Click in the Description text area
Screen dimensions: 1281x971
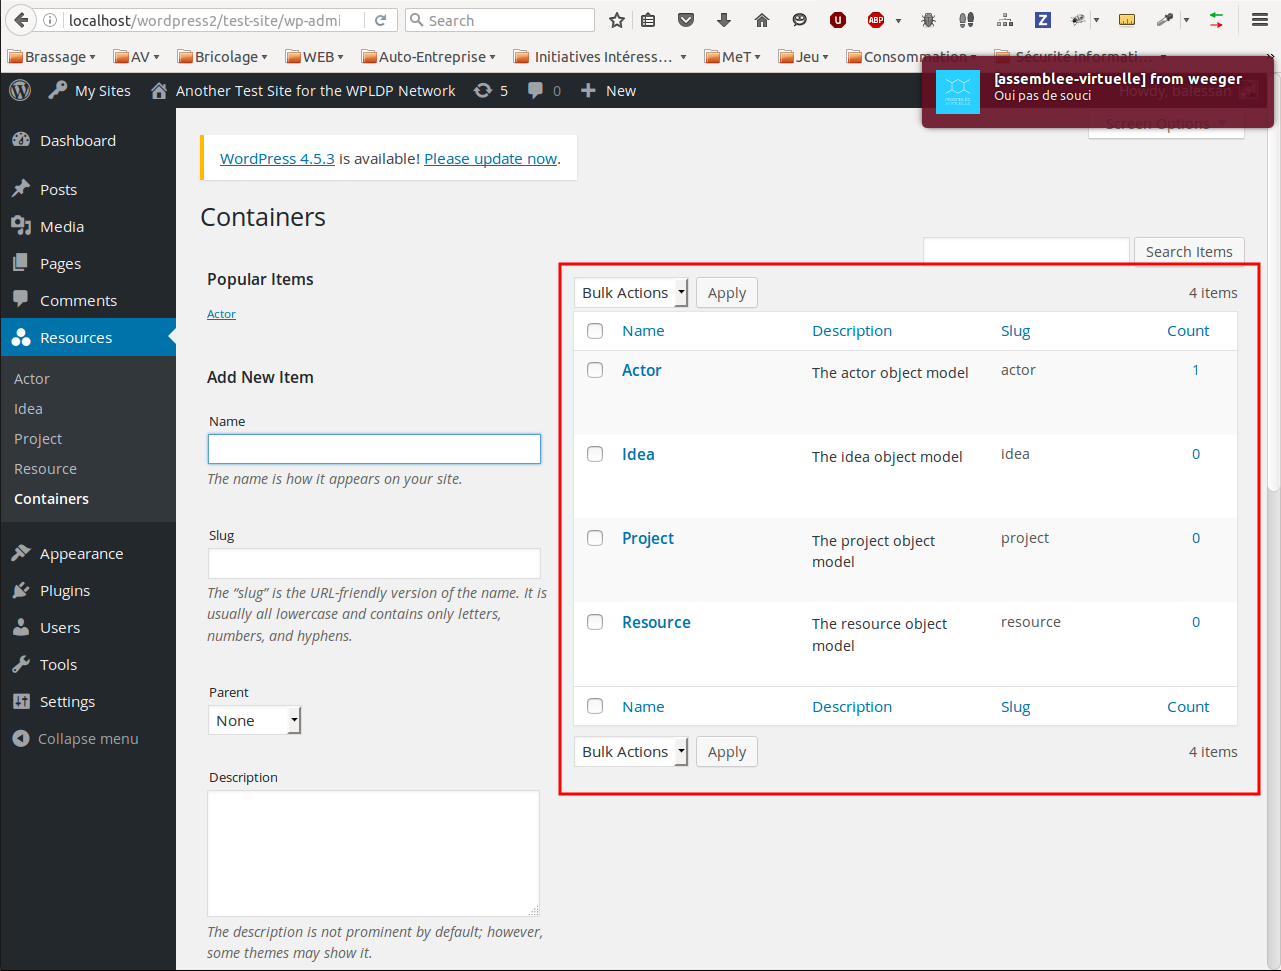pyautogui.click(x=373, y=854)
